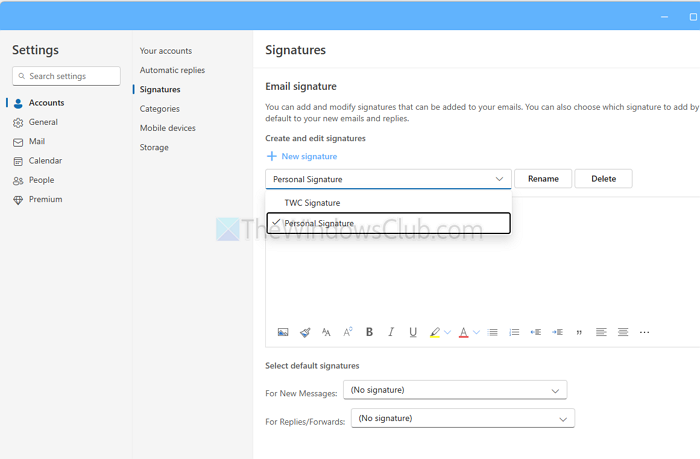Choose Personal Signature in the list
Viewport: 700px width, 459px height.
click(x=388, y=223)
